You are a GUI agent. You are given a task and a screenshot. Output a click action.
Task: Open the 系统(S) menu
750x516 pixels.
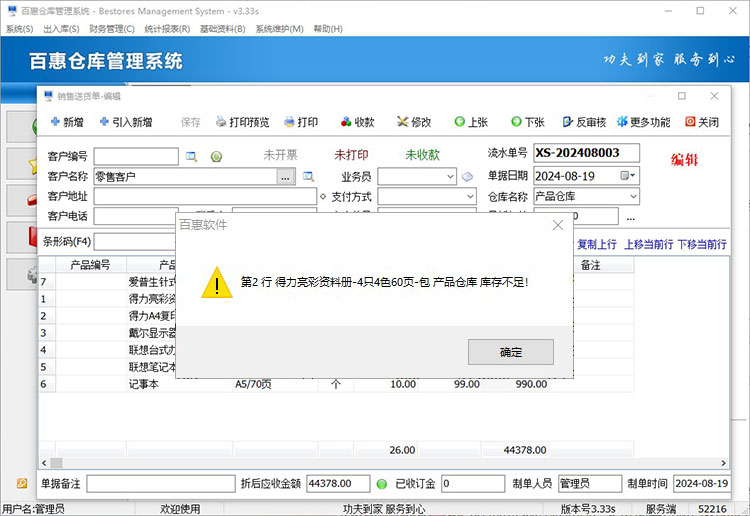click(x=20, y=29)
